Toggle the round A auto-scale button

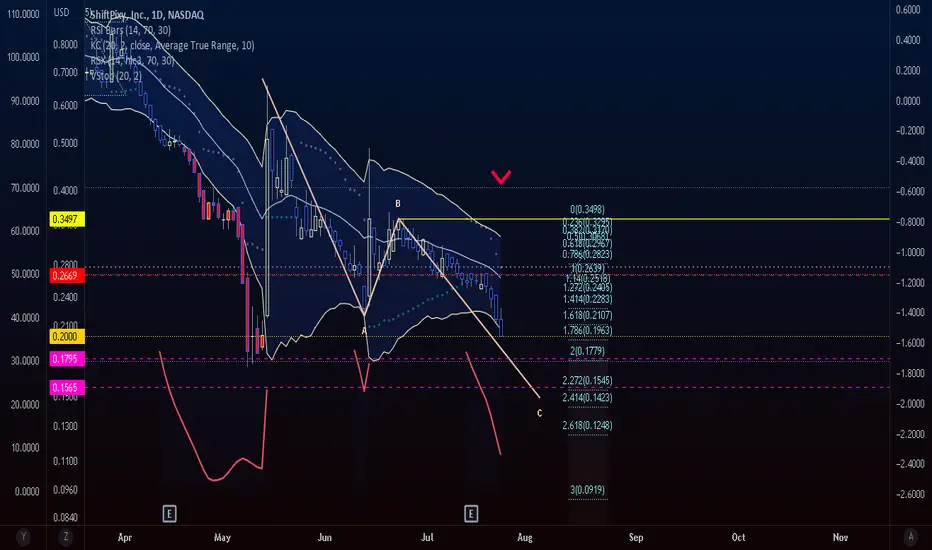click(x=911, y=537)
